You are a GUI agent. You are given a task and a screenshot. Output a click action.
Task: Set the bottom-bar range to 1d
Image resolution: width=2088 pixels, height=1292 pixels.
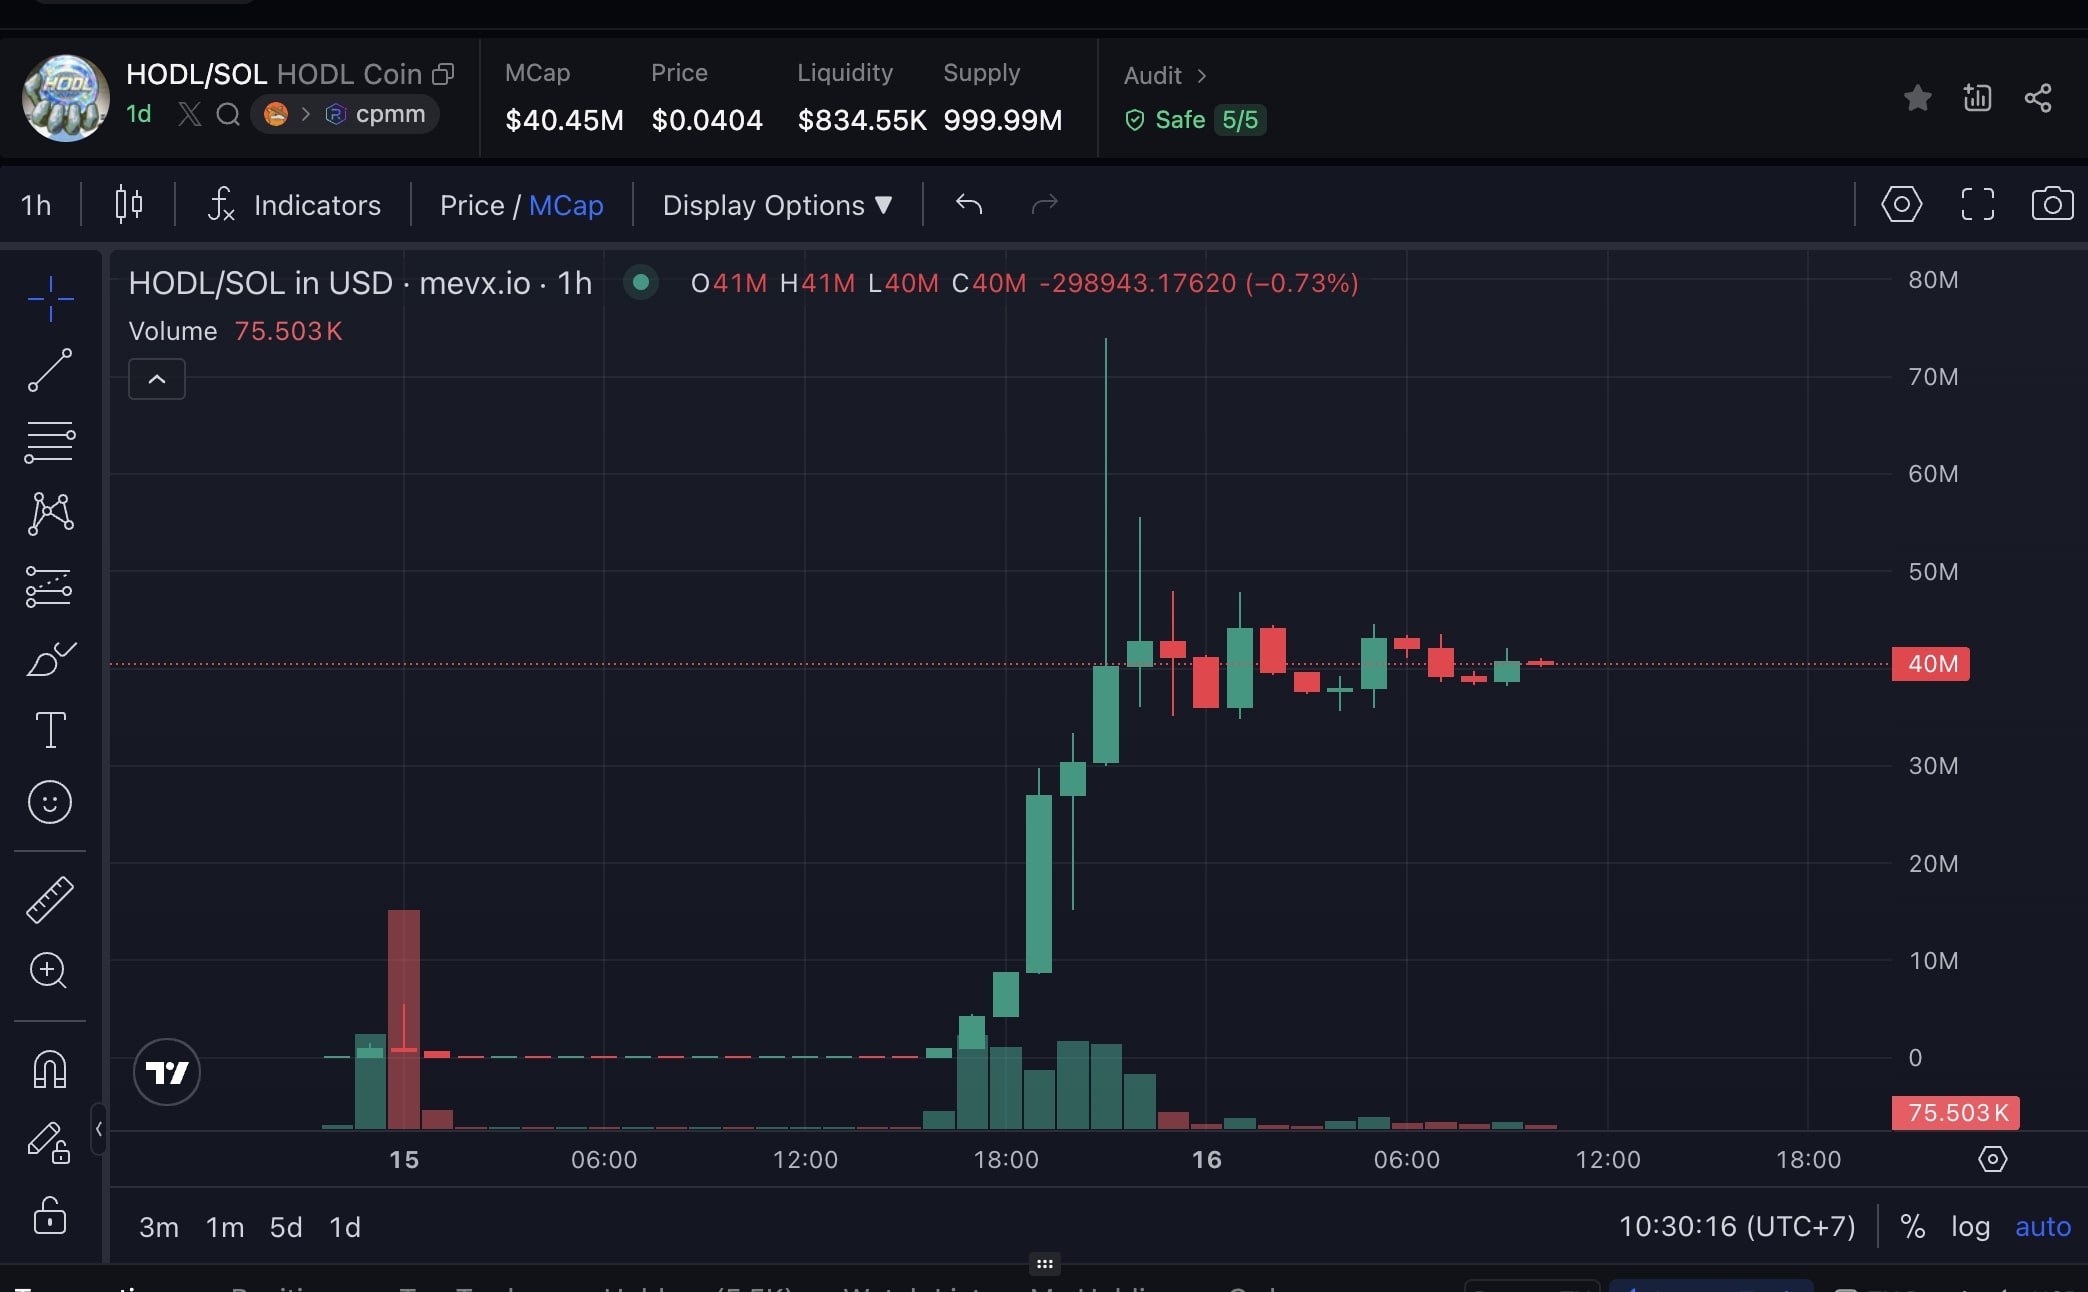point(345,1227)
